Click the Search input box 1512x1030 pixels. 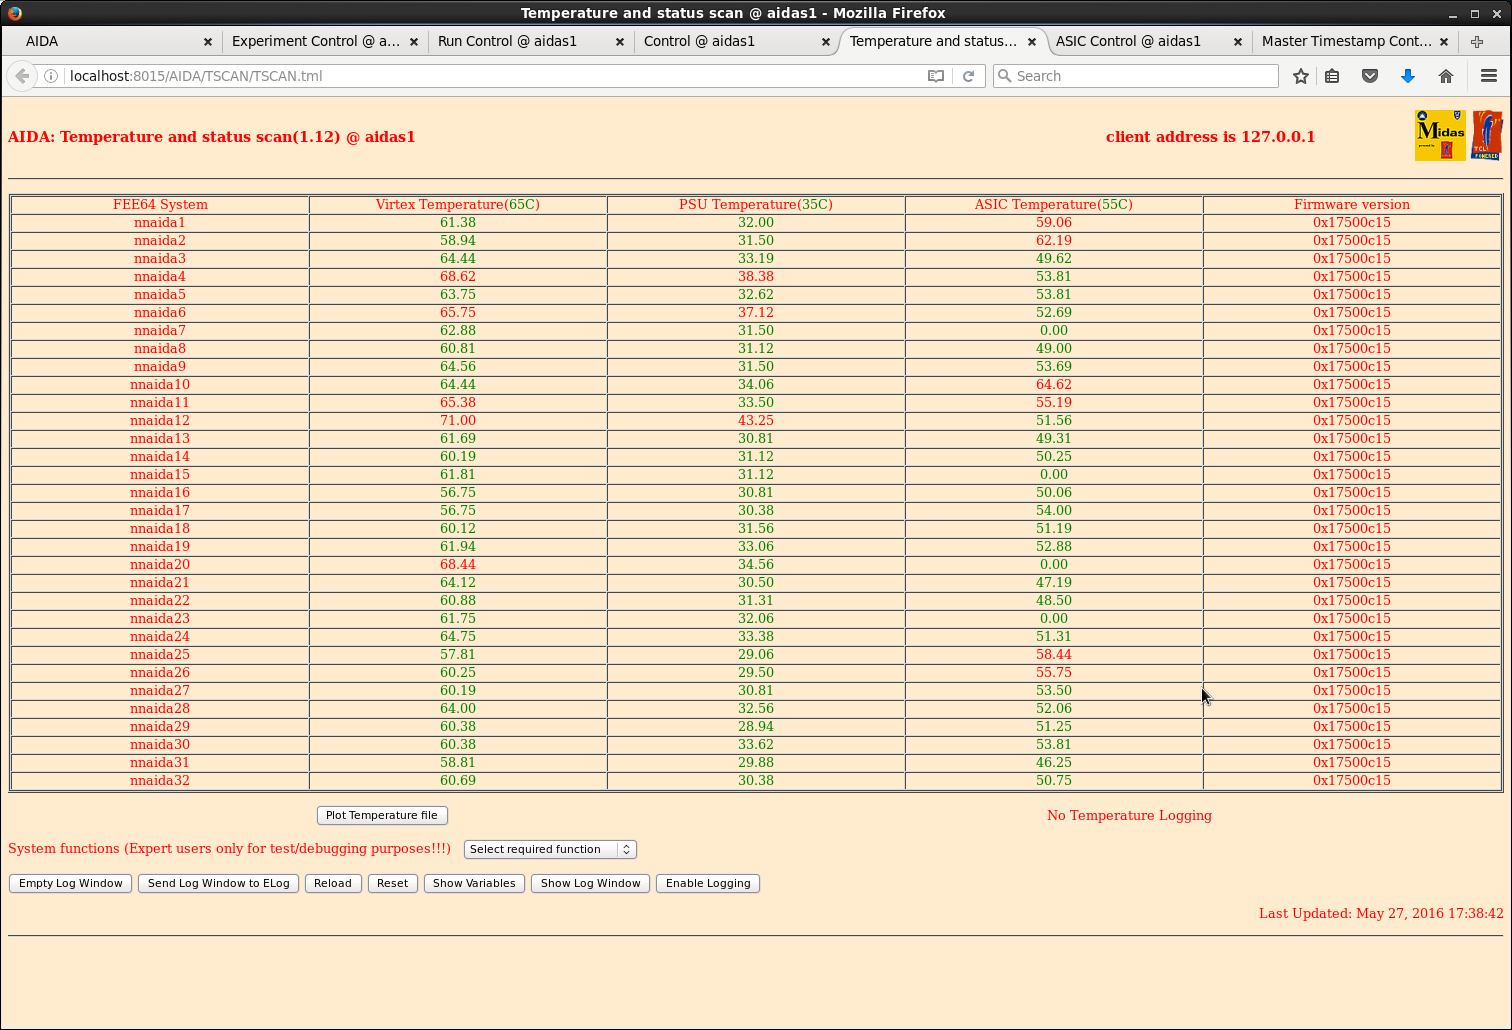coord(1136,76)
